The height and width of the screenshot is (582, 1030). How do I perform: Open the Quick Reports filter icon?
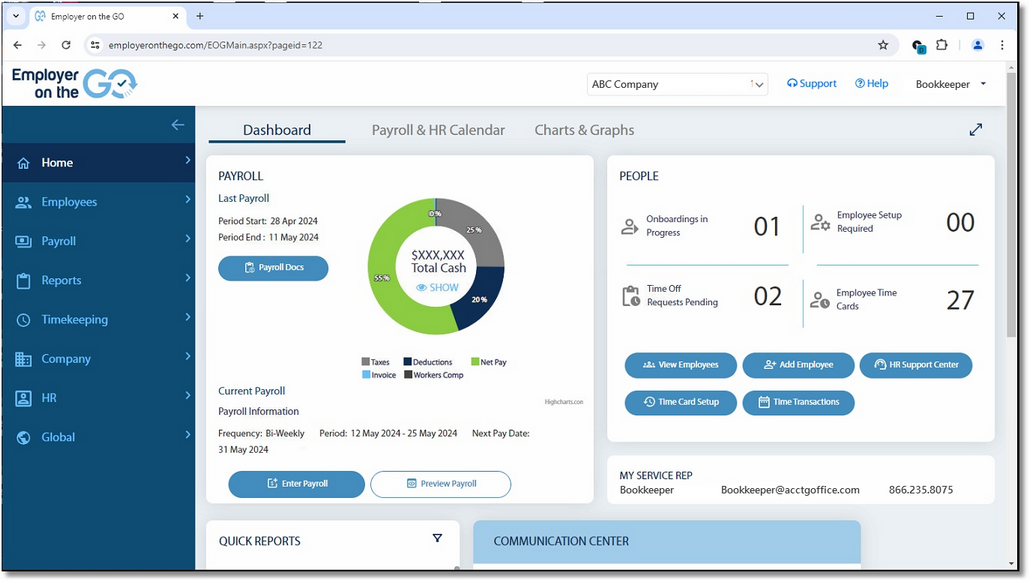coord(437,538)
